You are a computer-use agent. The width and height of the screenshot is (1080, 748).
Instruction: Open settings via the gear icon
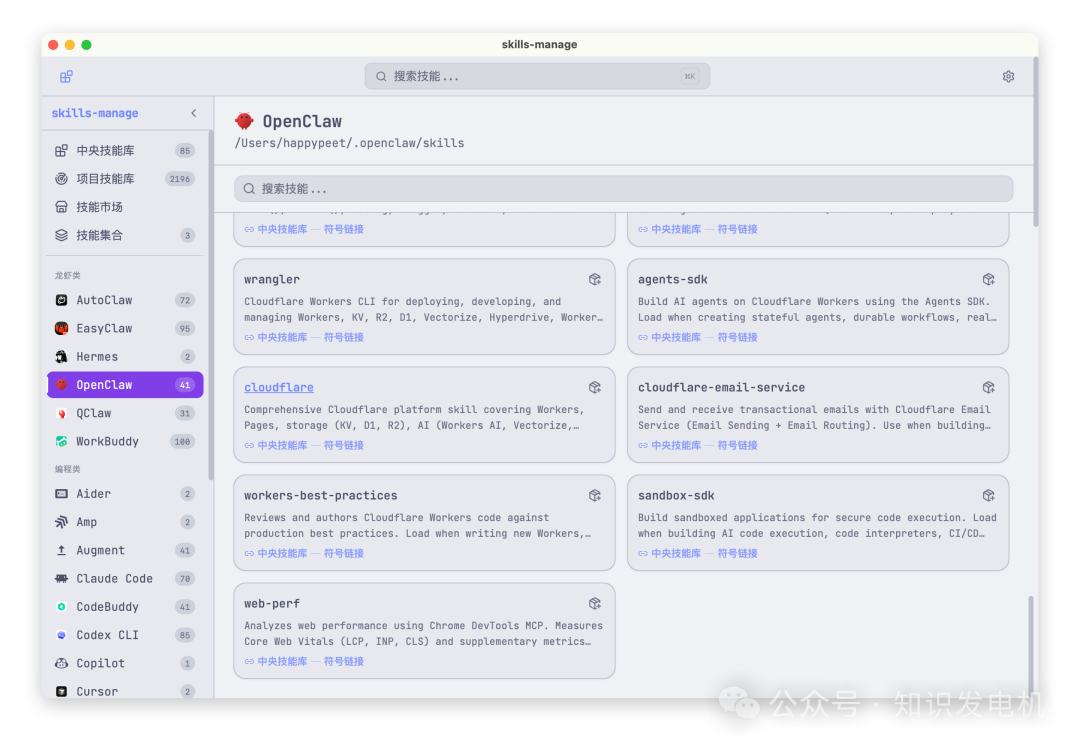(x=1008, y=76)
